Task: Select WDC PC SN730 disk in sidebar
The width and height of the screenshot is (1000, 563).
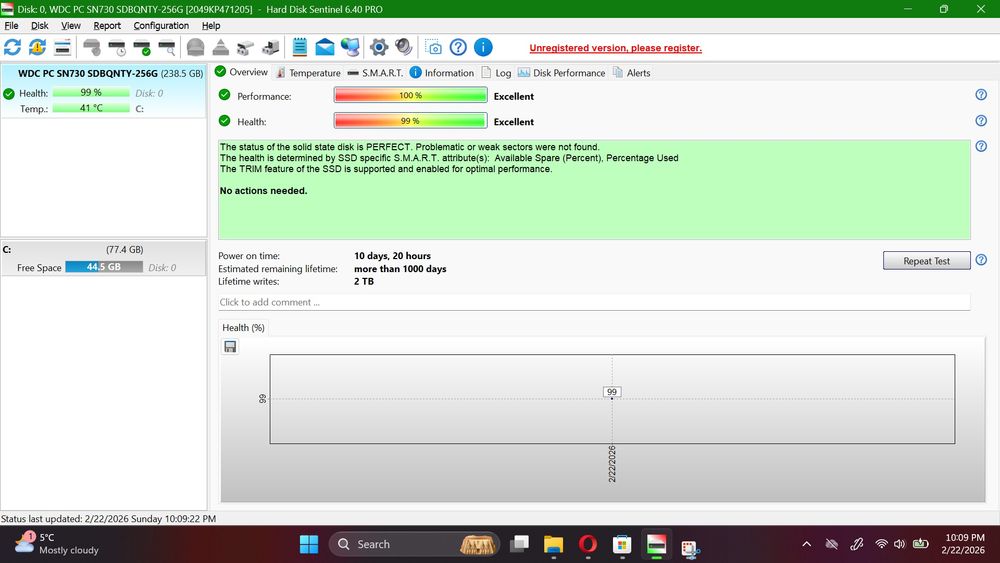Action: pos(103,91)
